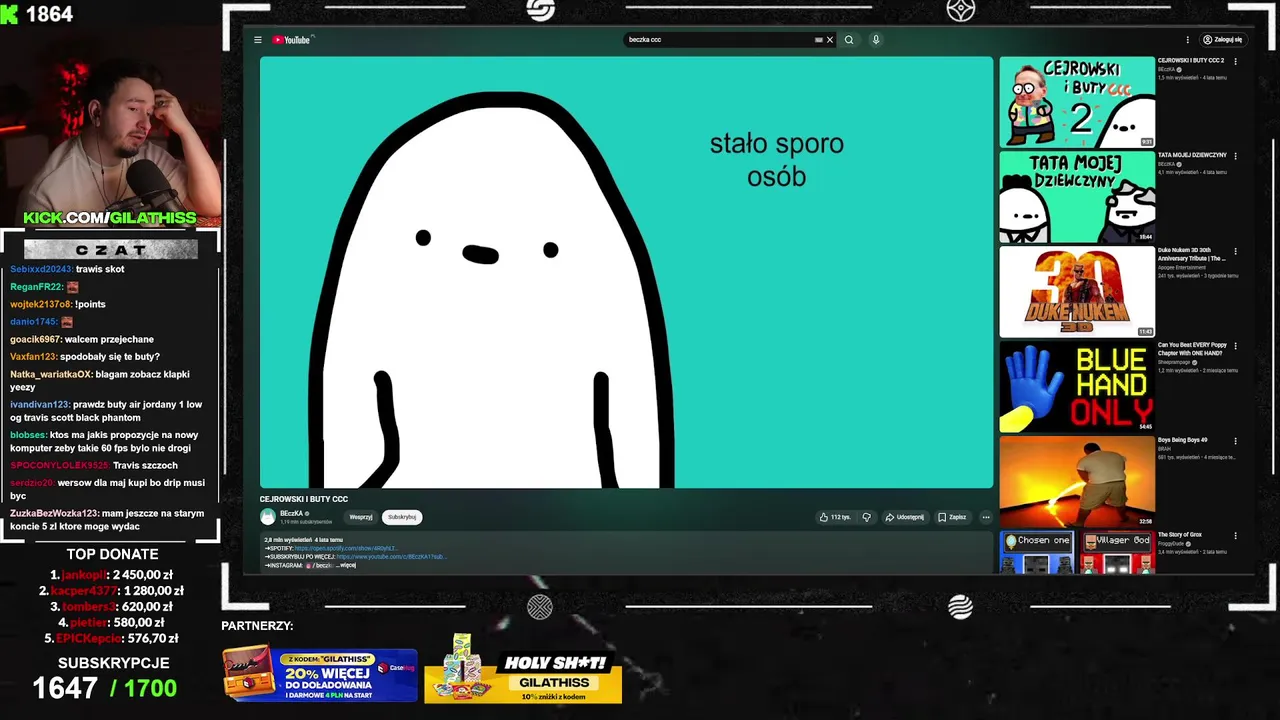Open three-dot menu for 'Boys Being Boys 49'

click(1235, 441)
